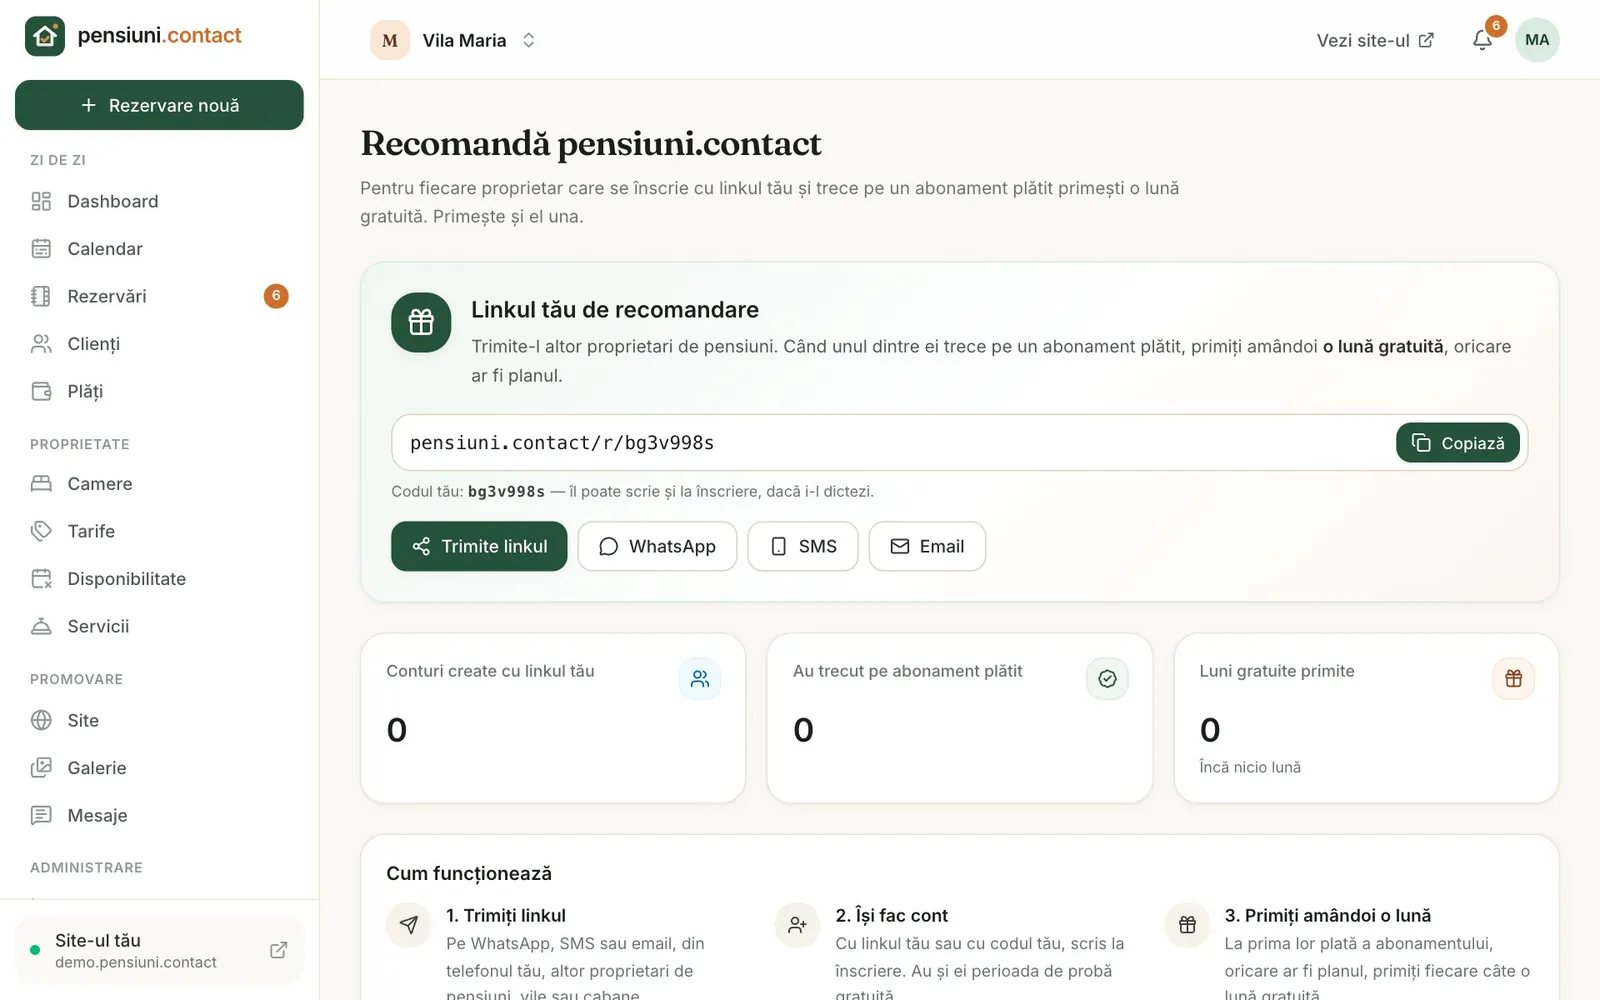
Task: Copy the link with Copiază button
Action: tap(1458, 443)
